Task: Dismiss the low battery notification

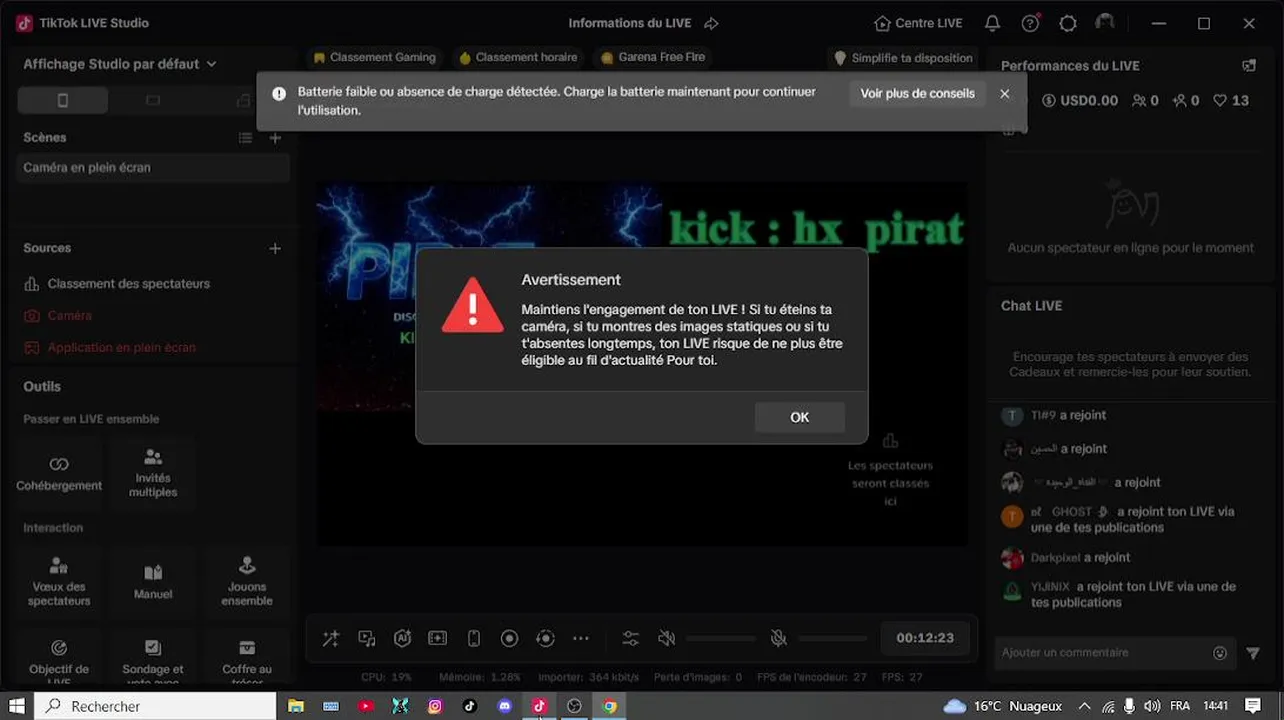Action: 1004,93
